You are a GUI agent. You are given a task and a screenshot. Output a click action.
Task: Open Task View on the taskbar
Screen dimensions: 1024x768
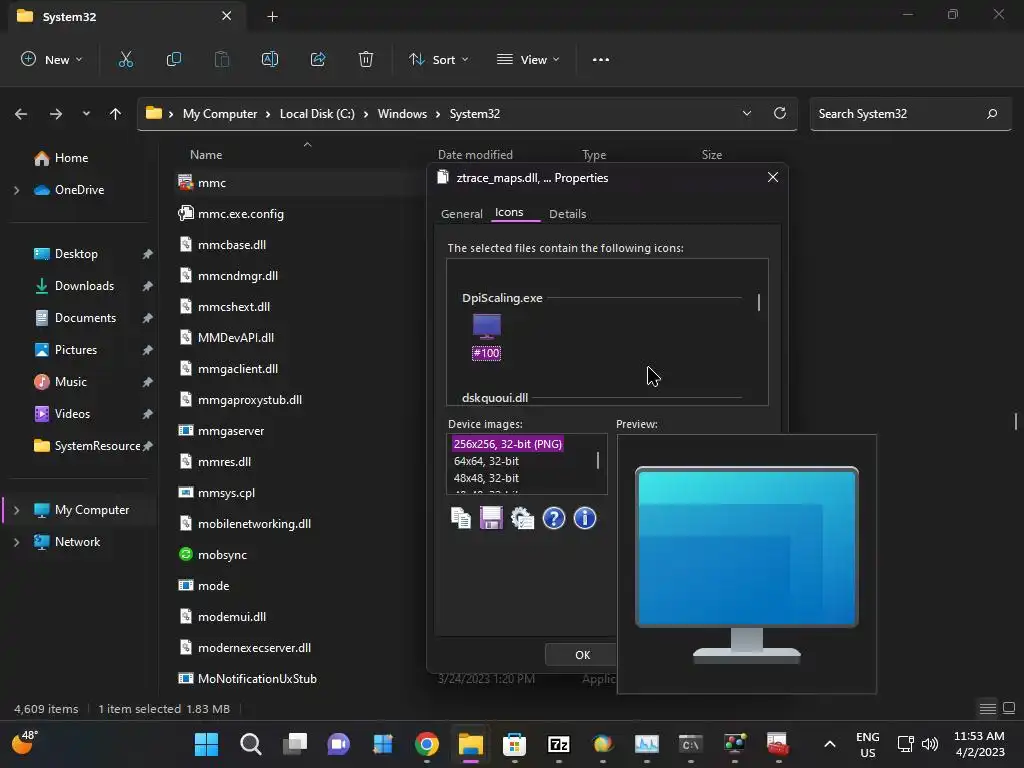295,744
